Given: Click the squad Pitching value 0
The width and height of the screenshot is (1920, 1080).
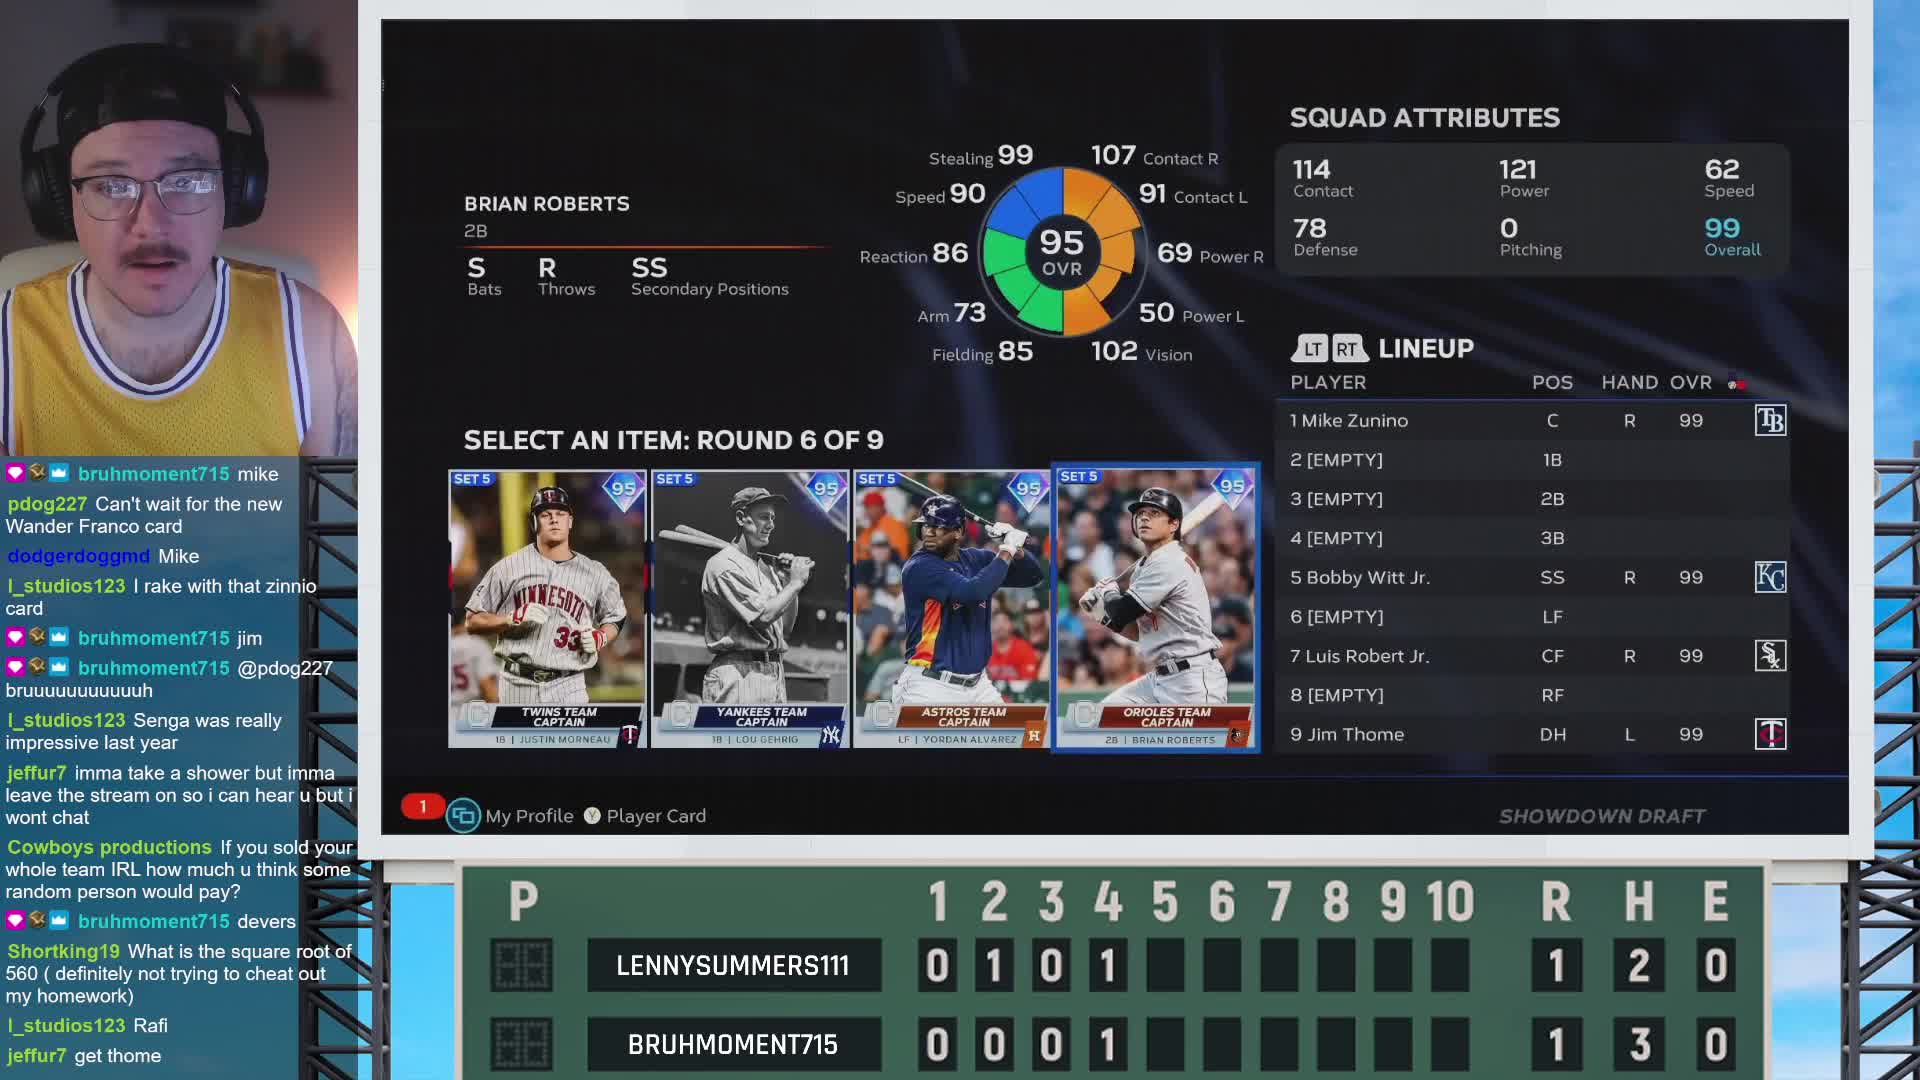Looking at the screenshot, I should 1508,228.
